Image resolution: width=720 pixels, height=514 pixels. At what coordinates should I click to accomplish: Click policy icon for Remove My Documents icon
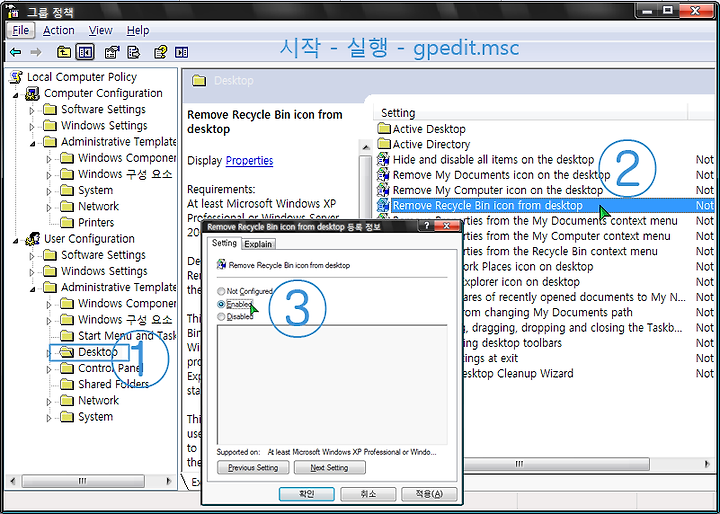[x=383, y=175]
